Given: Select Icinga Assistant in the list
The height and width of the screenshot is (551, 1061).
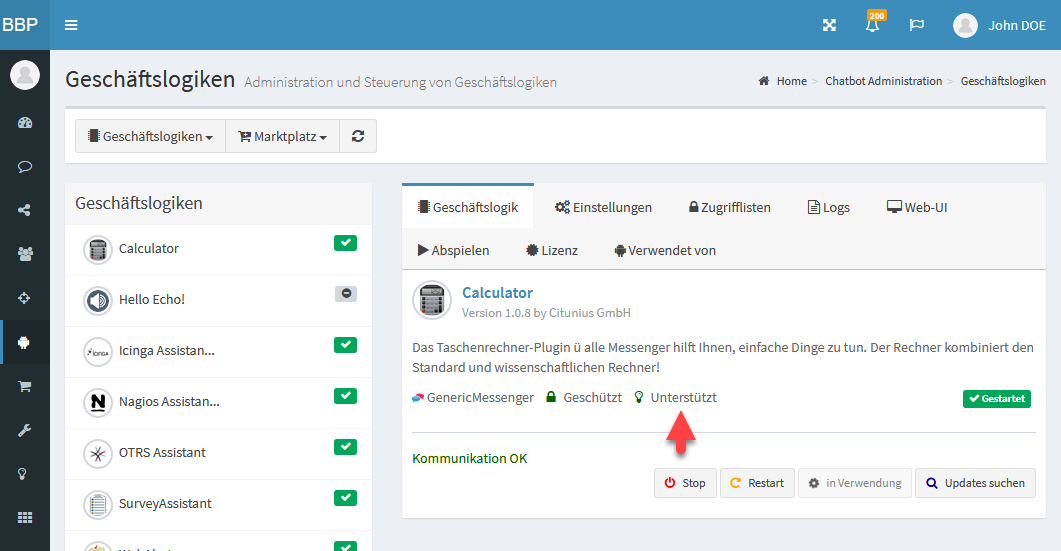Looking at the screenshot, I should [218, 351].
